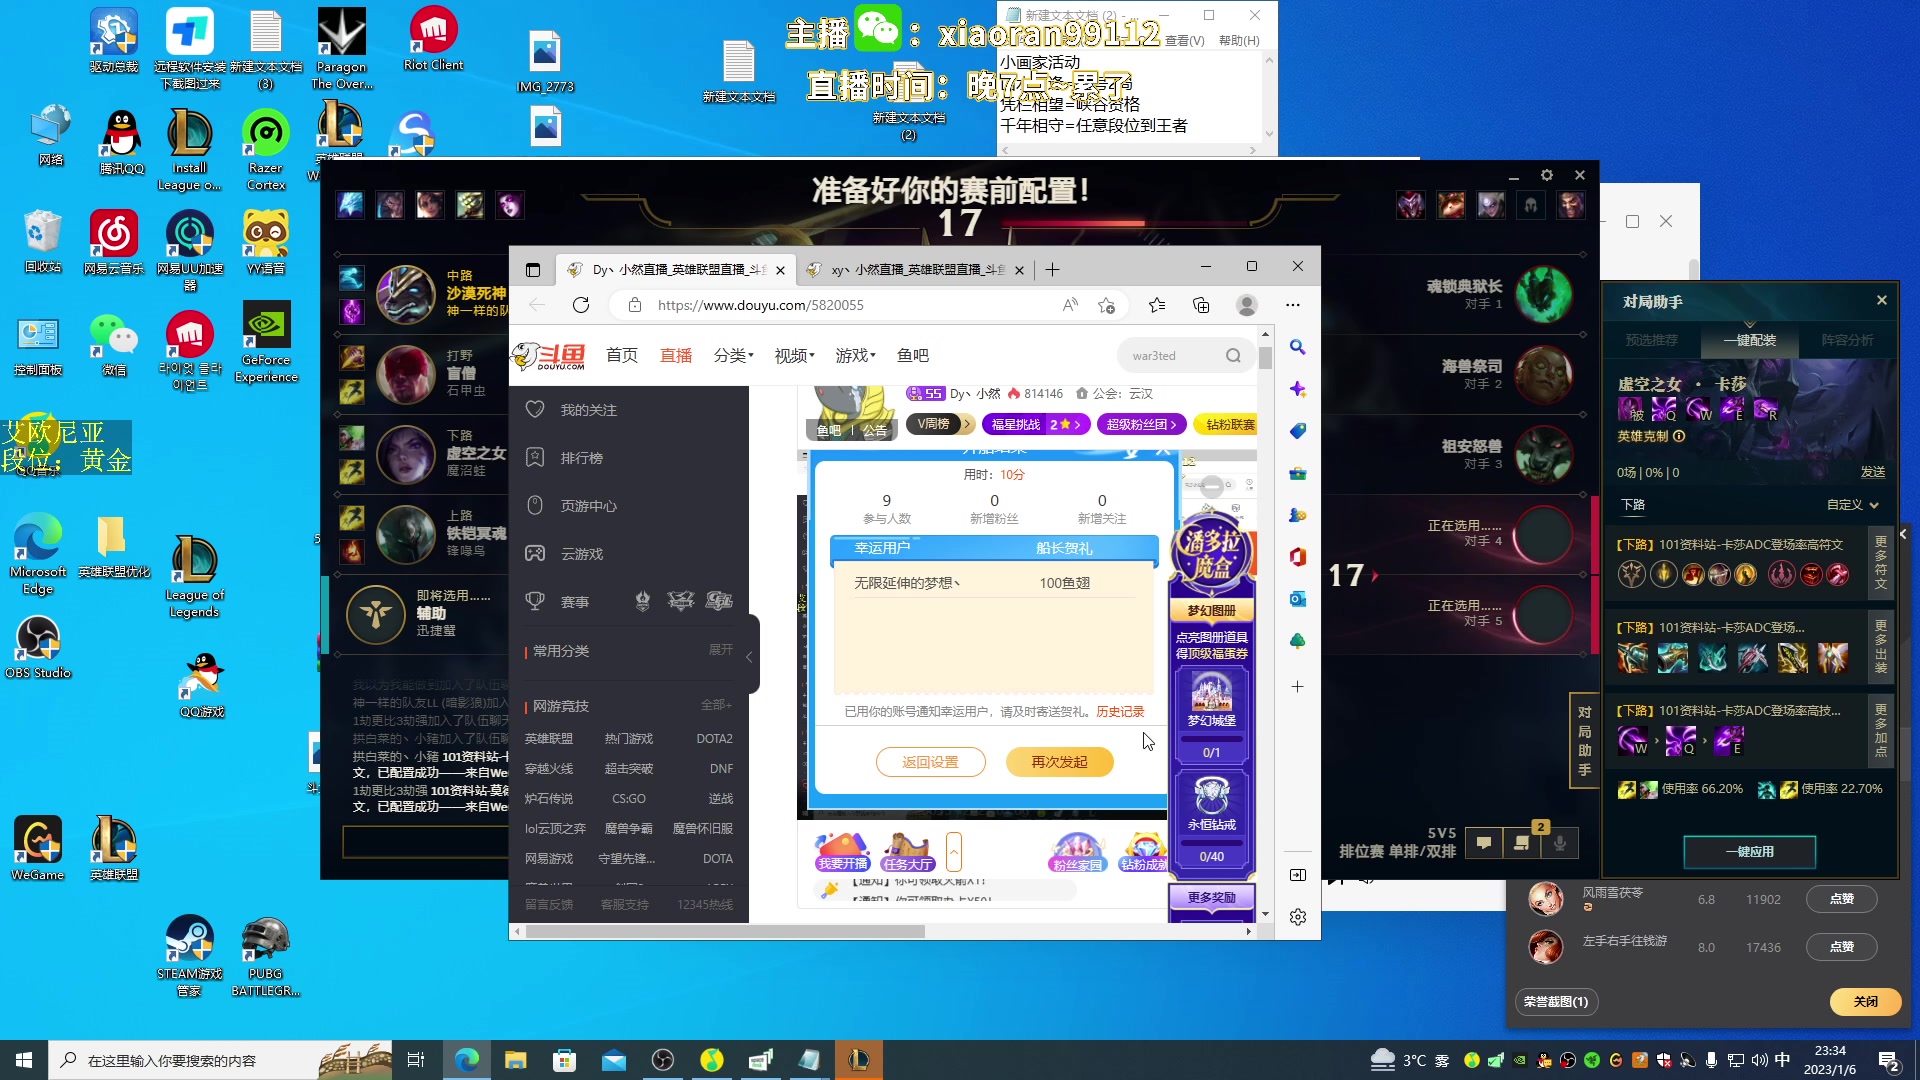Open File Explorer from the taskbar
Image resolution: width=1920 pixels, height=1080 pixels.
click(515, 1060)
